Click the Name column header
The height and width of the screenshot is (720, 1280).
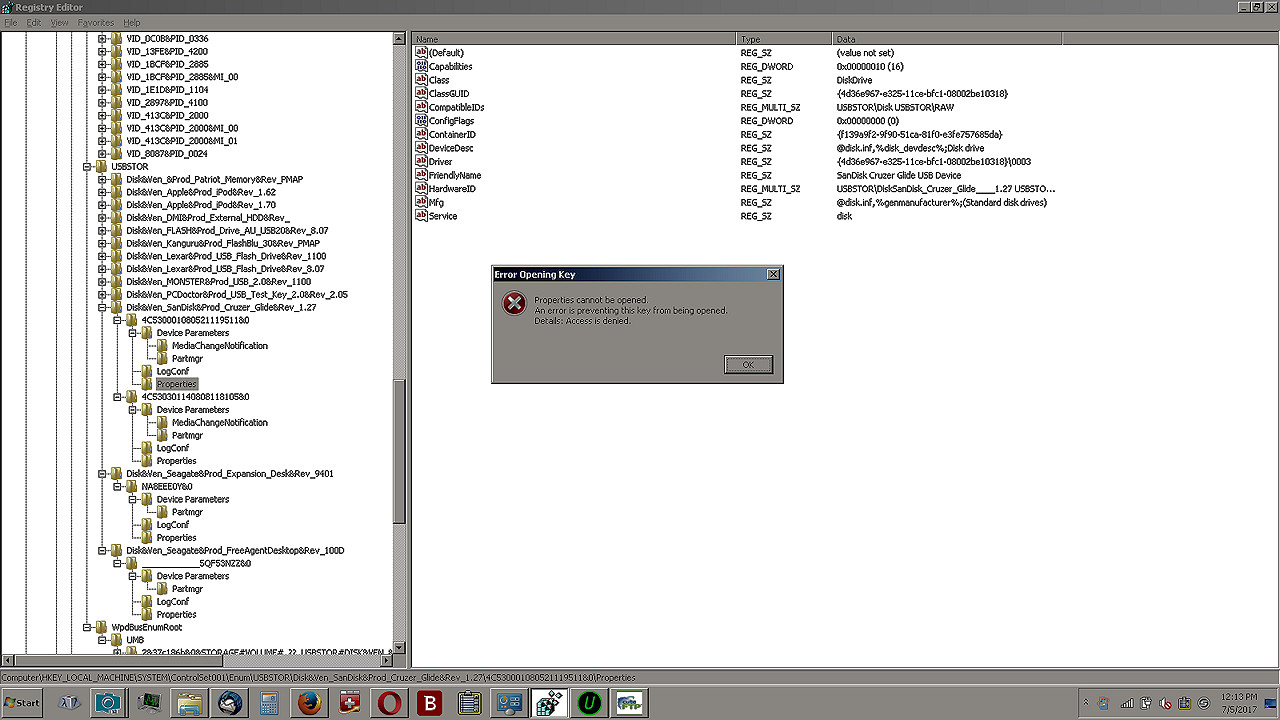574,39
